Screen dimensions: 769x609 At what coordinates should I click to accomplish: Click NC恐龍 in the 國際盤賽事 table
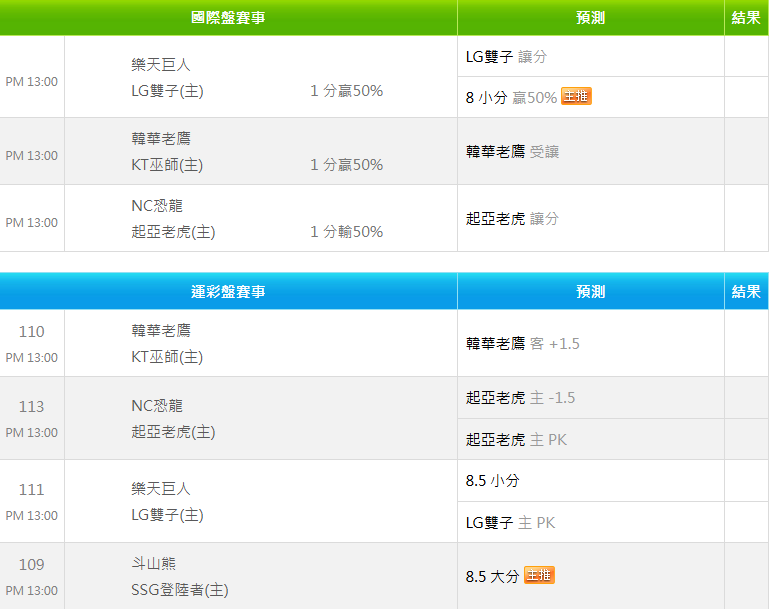[x=157, y=205]
